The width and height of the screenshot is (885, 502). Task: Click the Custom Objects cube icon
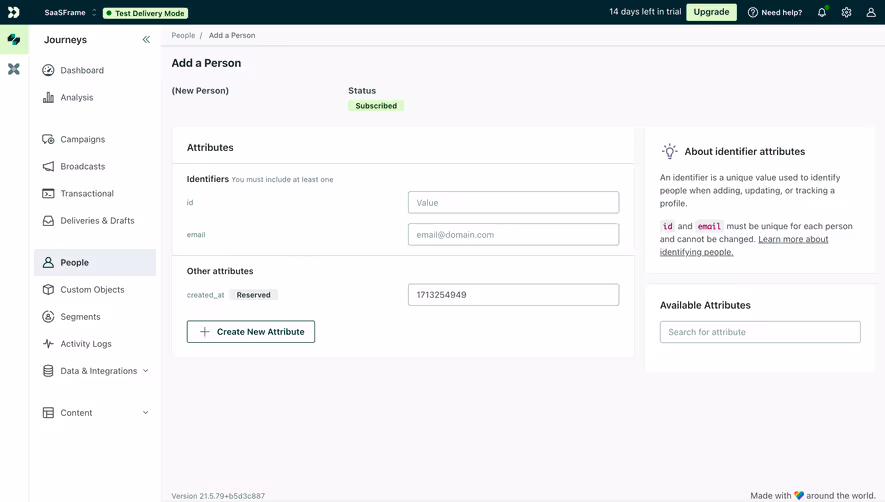(49, 289)
